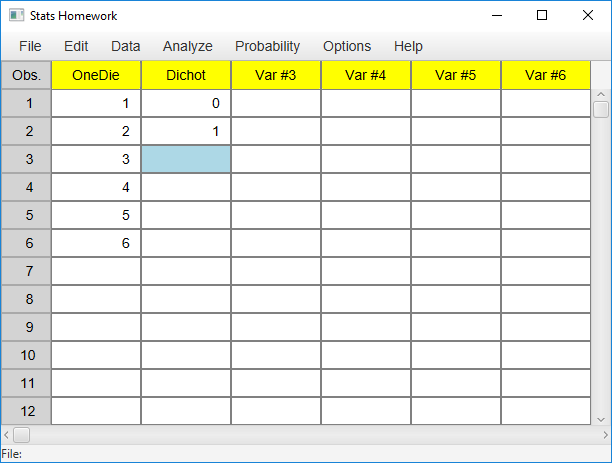Click the vertical scrollbar up arrow
612x463 pixels.
[601, 94]
